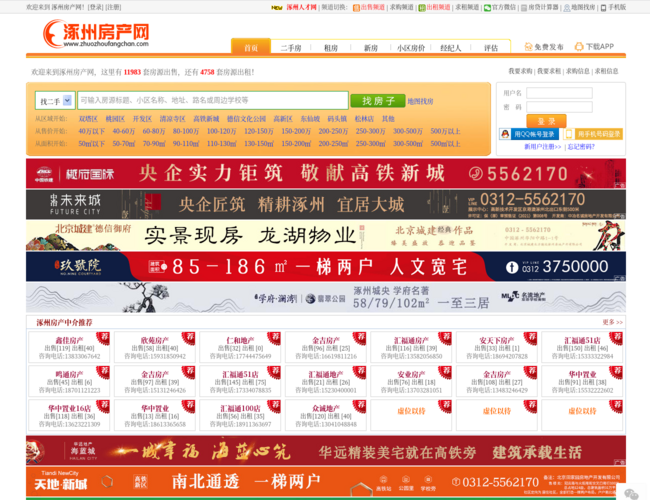Open the 租房 navigation tab
The image size is (650, 500).
click(x=331, y=48)
